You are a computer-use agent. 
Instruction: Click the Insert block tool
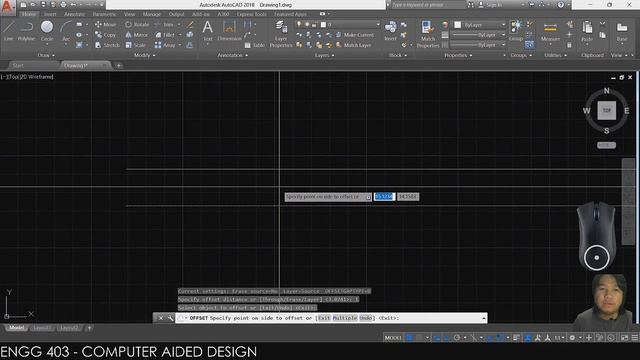point(390,31)
